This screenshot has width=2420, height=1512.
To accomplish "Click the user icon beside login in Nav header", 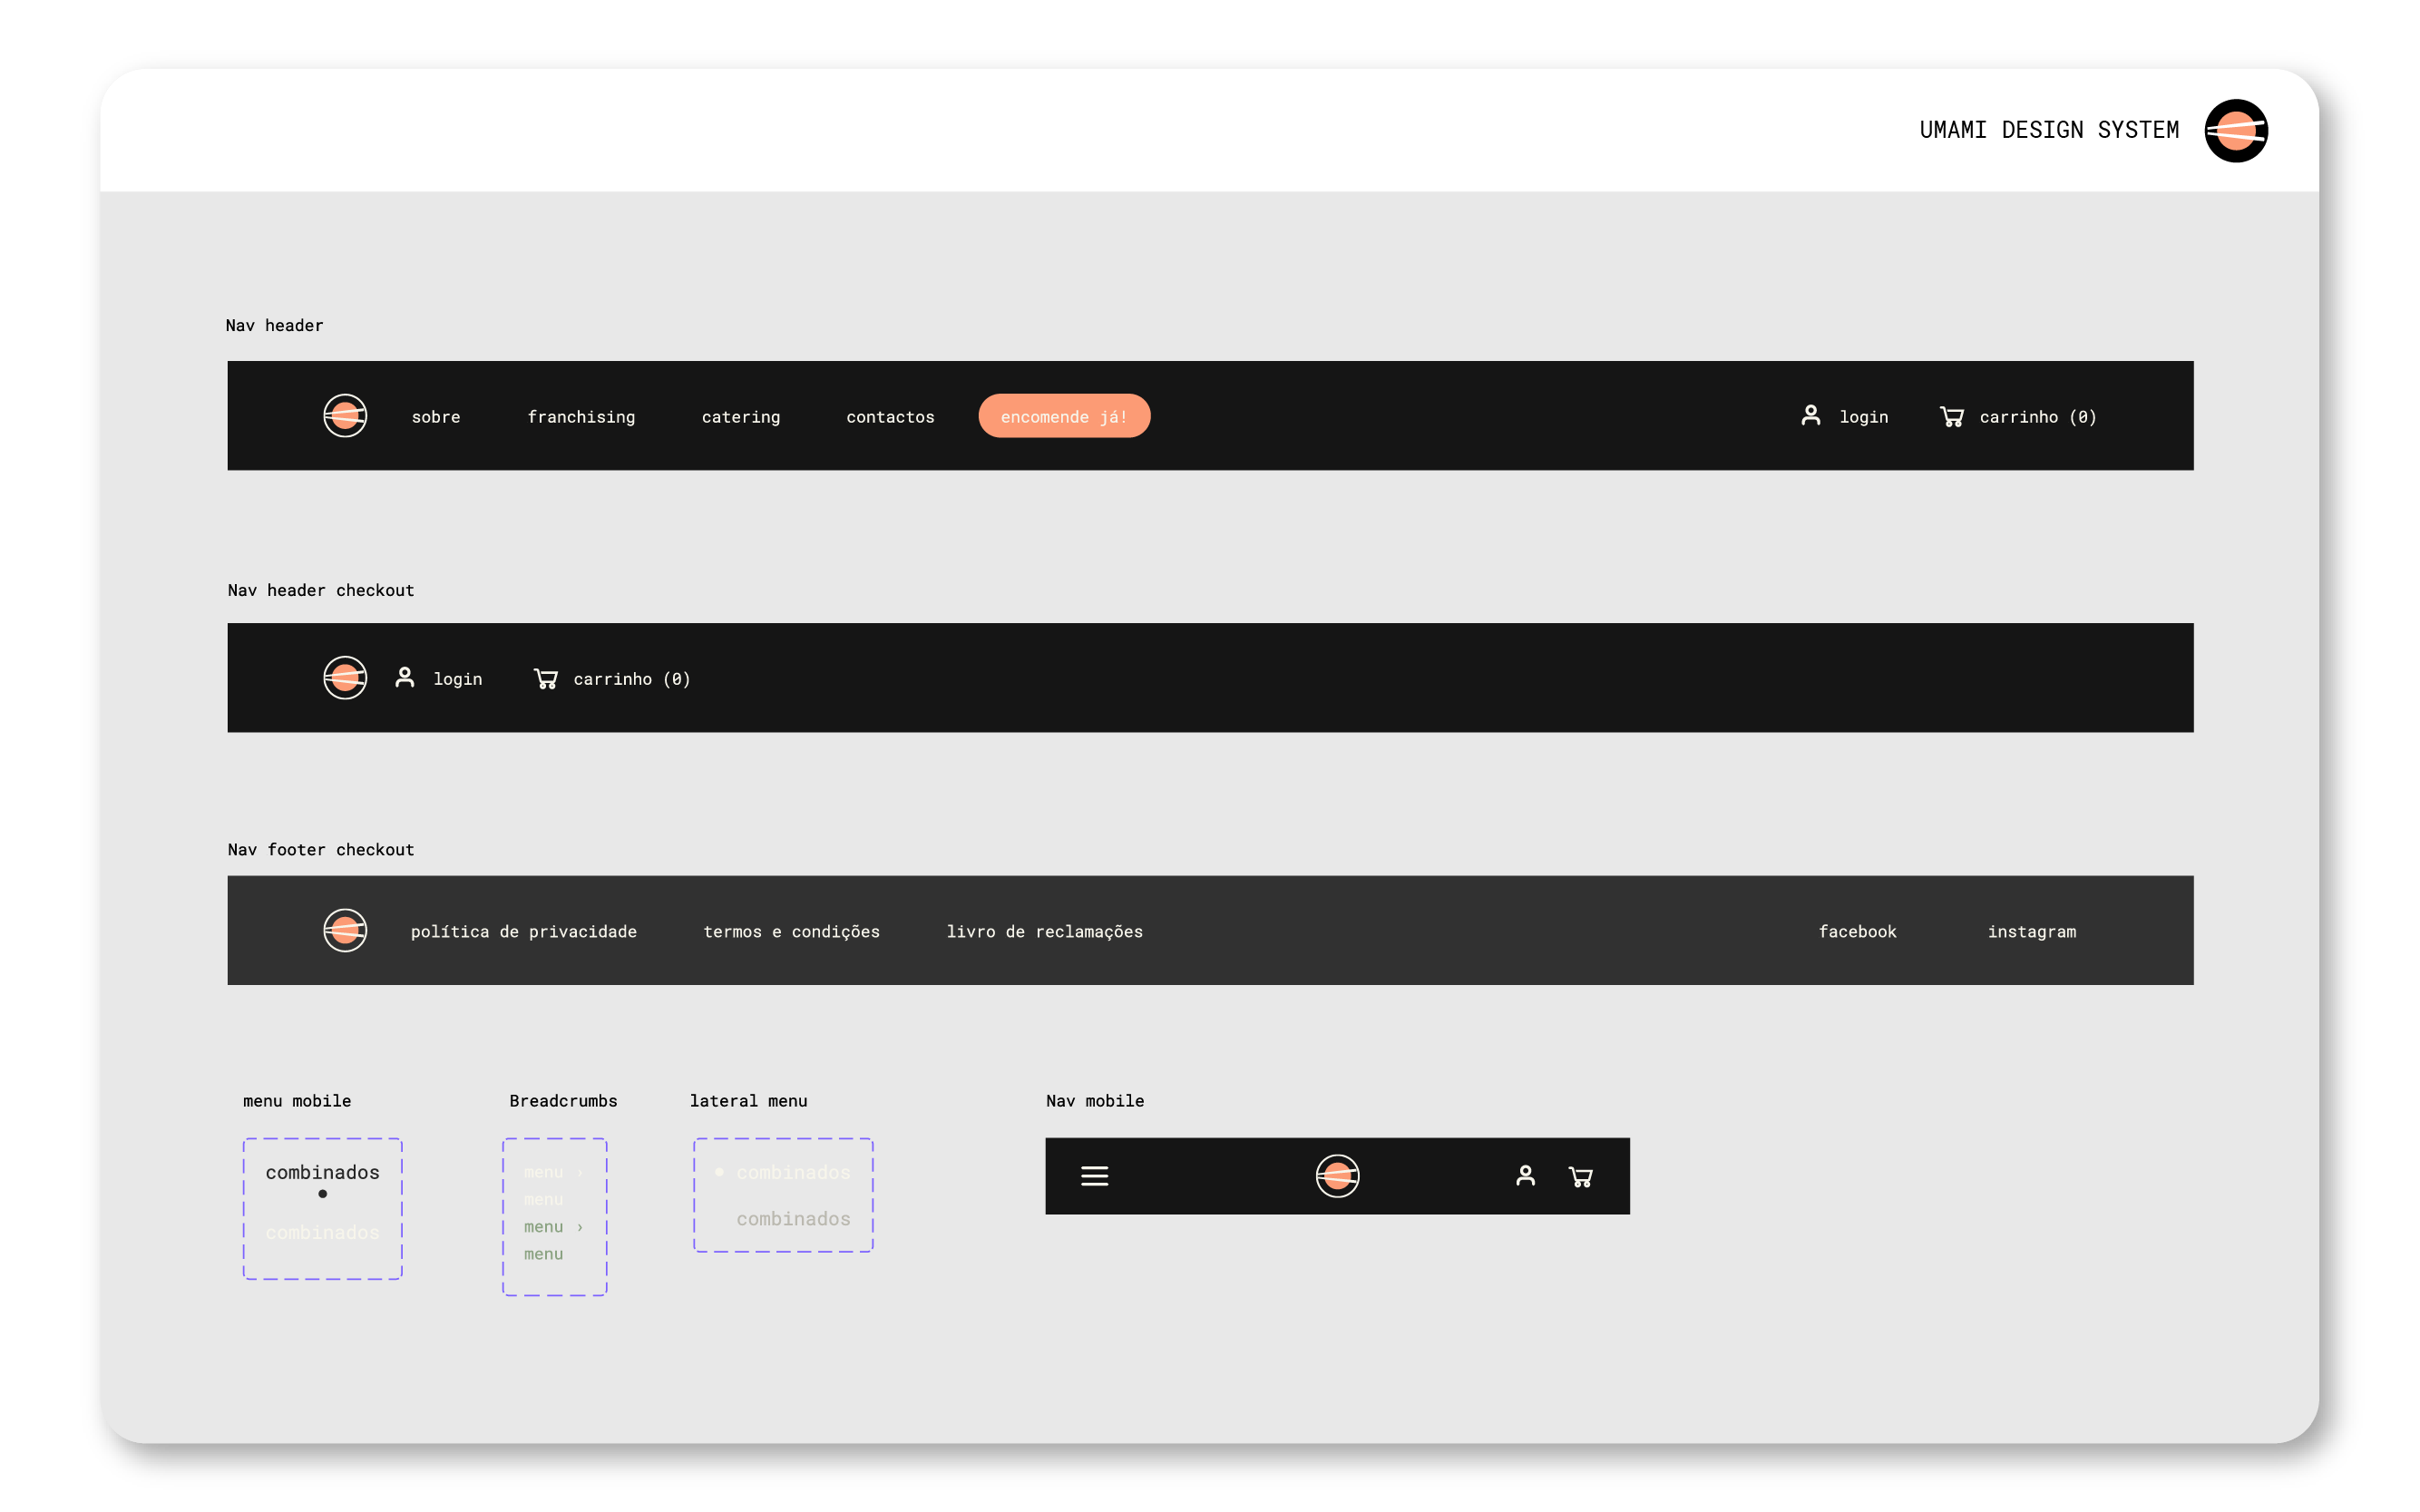I will [x=1810, y=416].
